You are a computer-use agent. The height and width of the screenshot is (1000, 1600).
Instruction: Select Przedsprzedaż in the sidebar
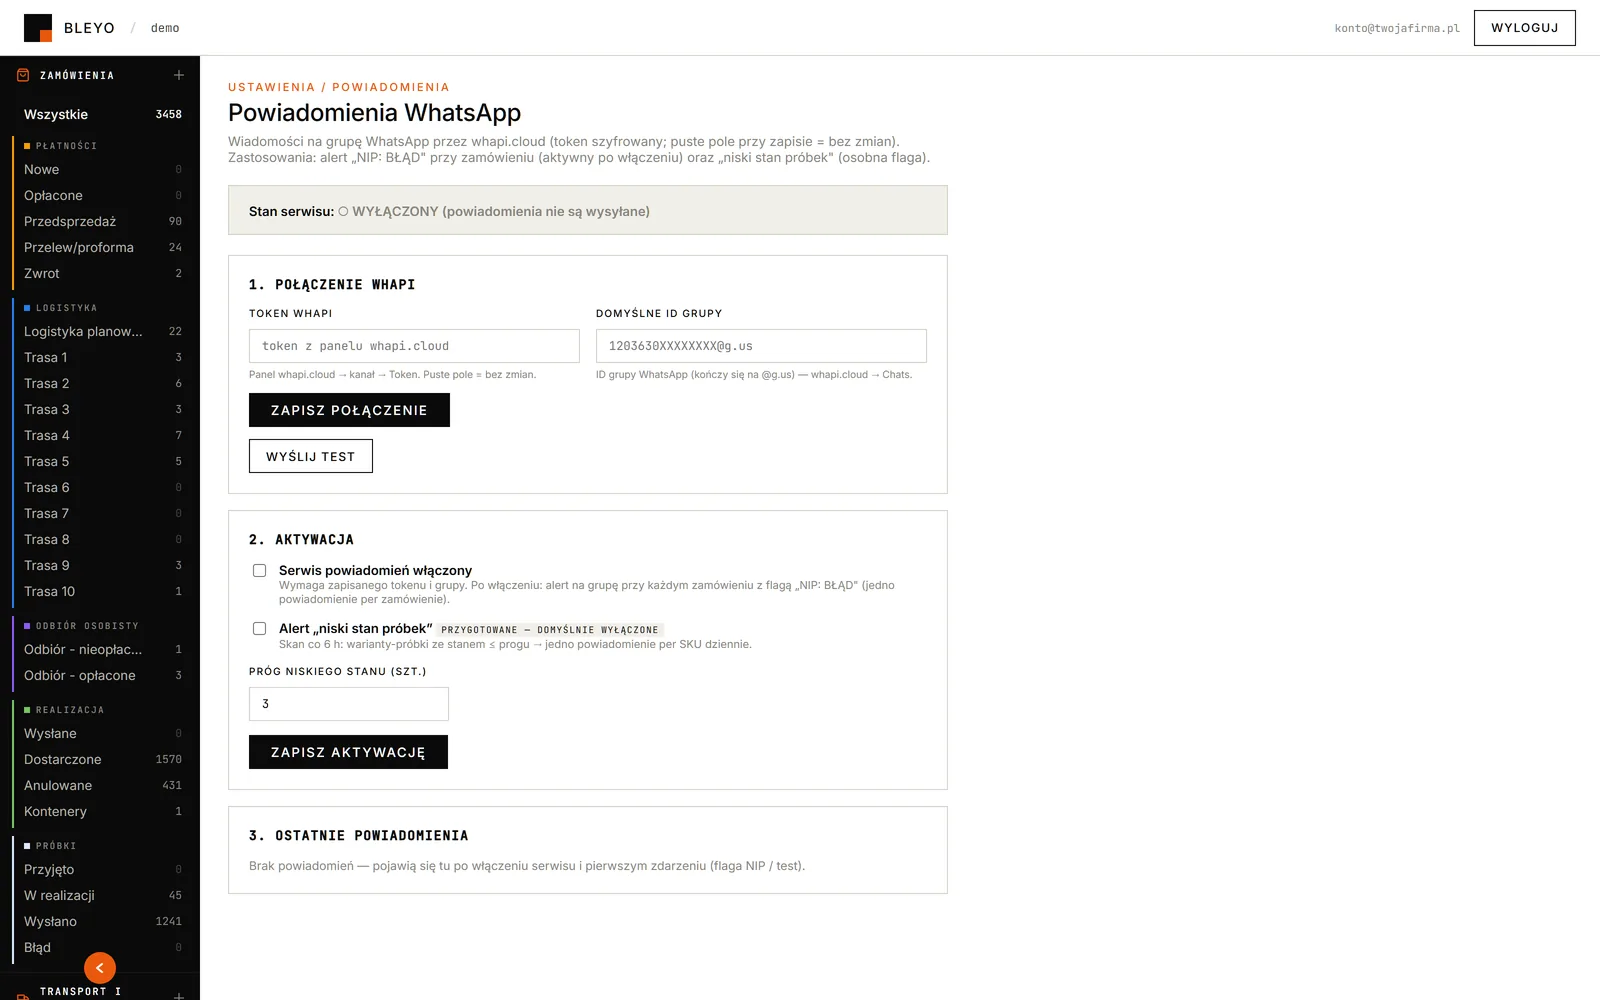click(100, 221)
